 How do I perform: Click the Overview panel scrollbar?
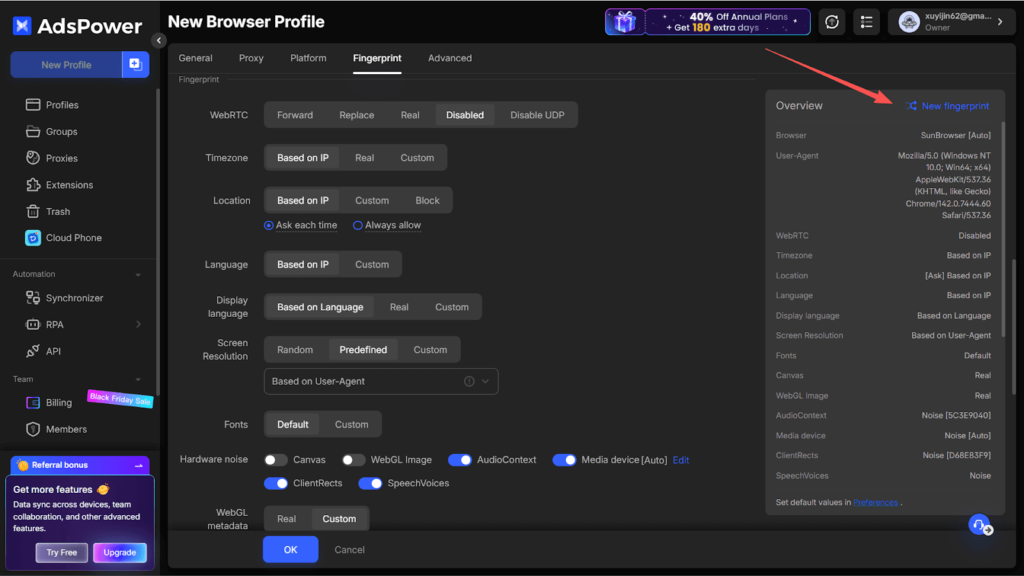coord(1002,200)
